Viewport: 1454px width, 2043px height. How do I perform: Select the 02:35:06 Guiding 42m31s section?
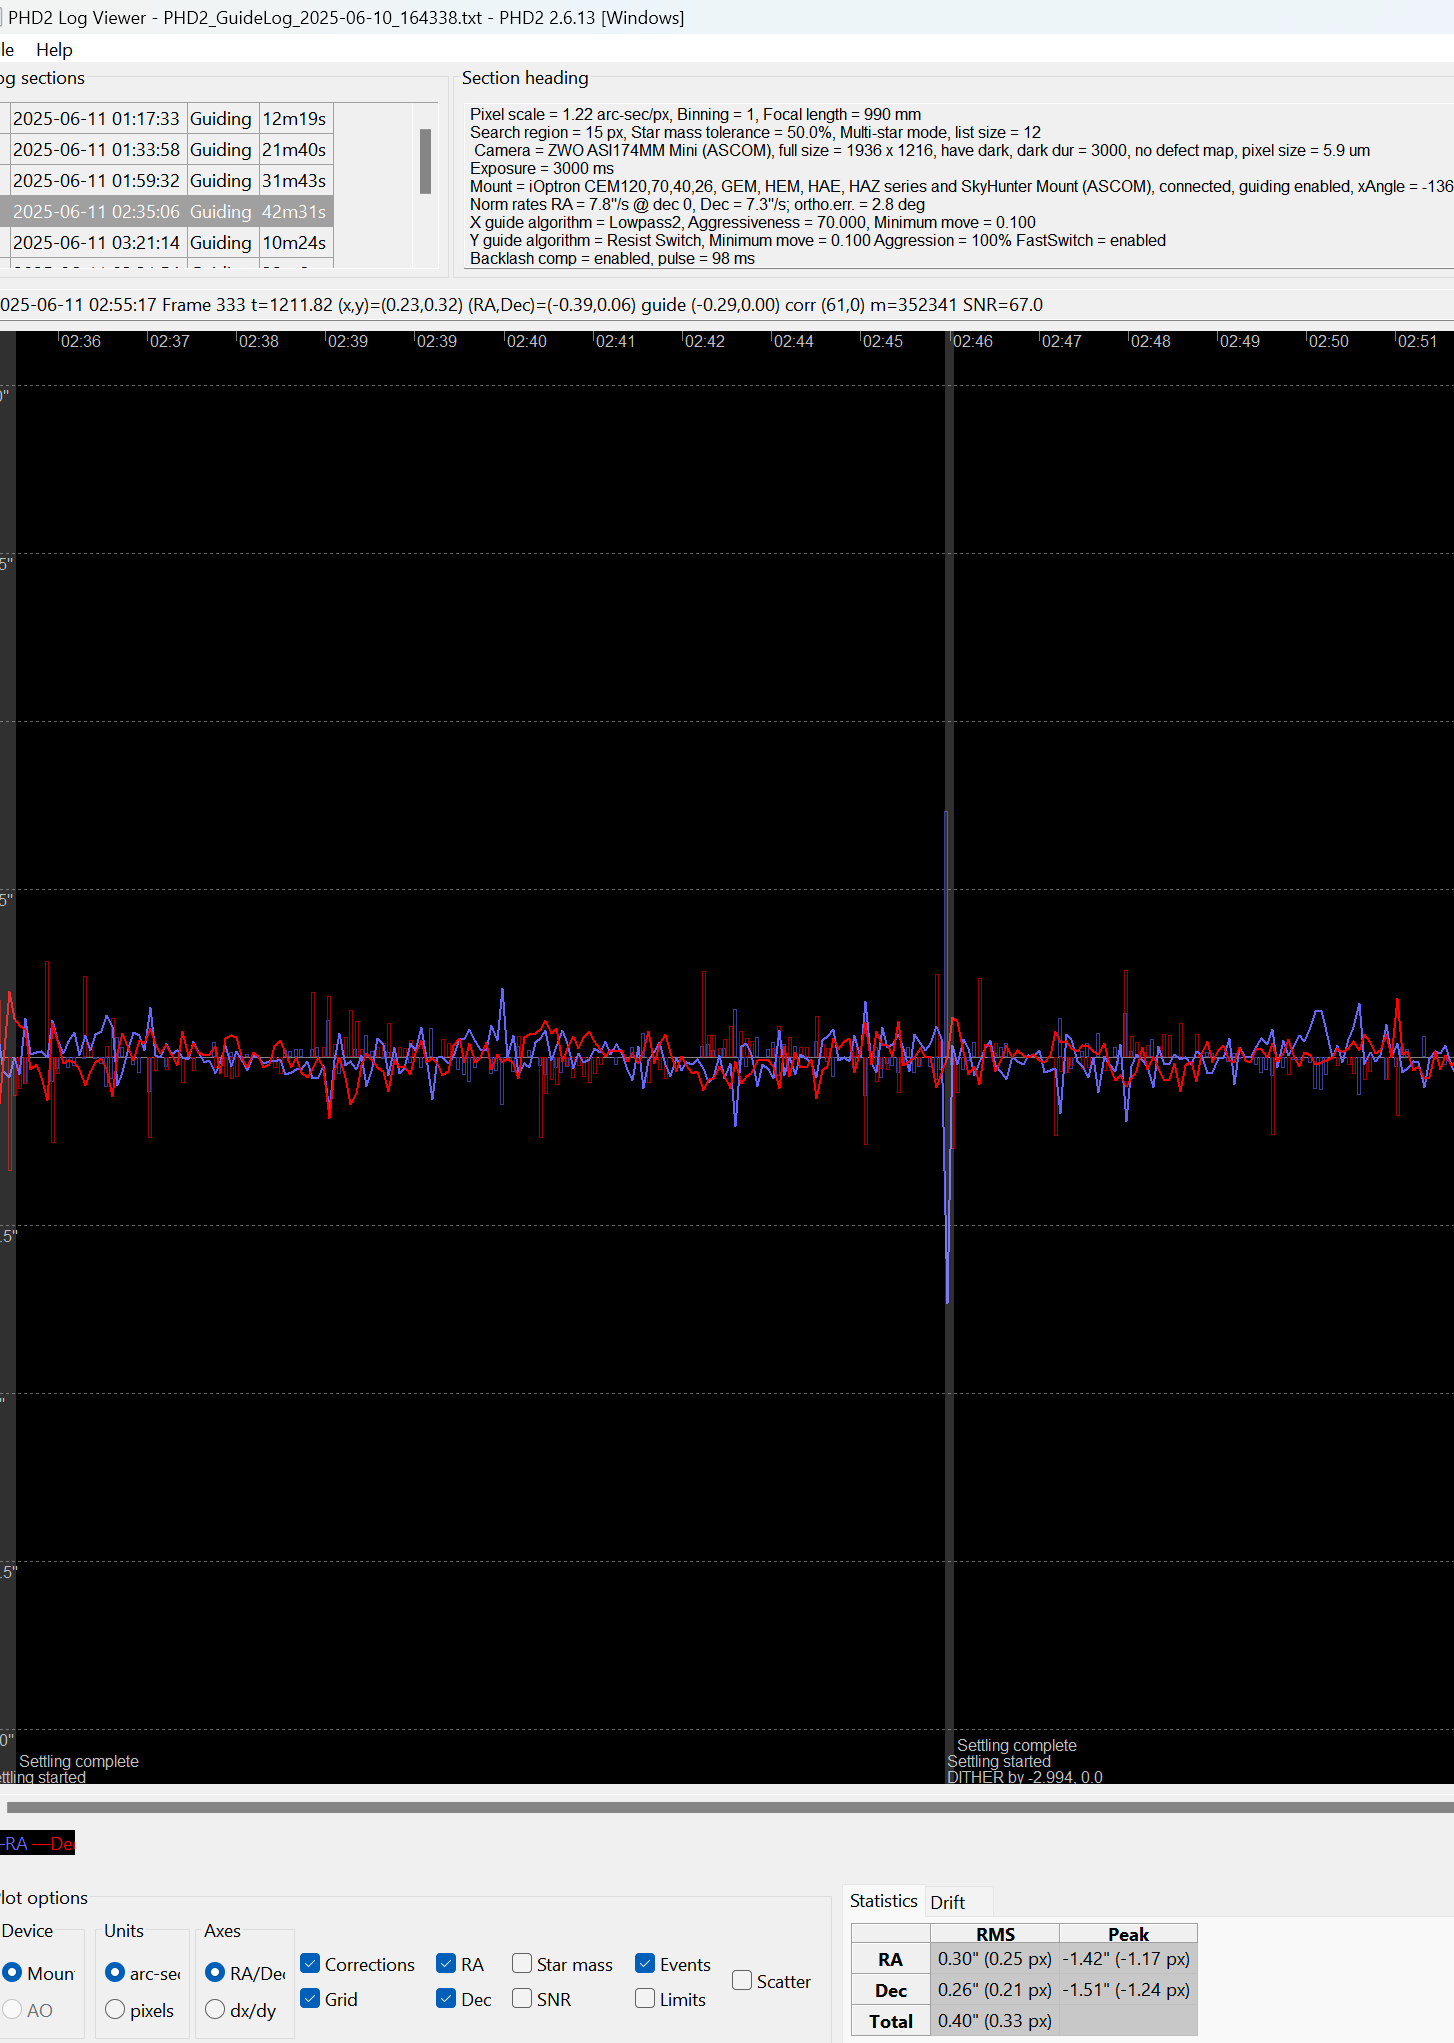pyautogui.click(x=166, y=212)
